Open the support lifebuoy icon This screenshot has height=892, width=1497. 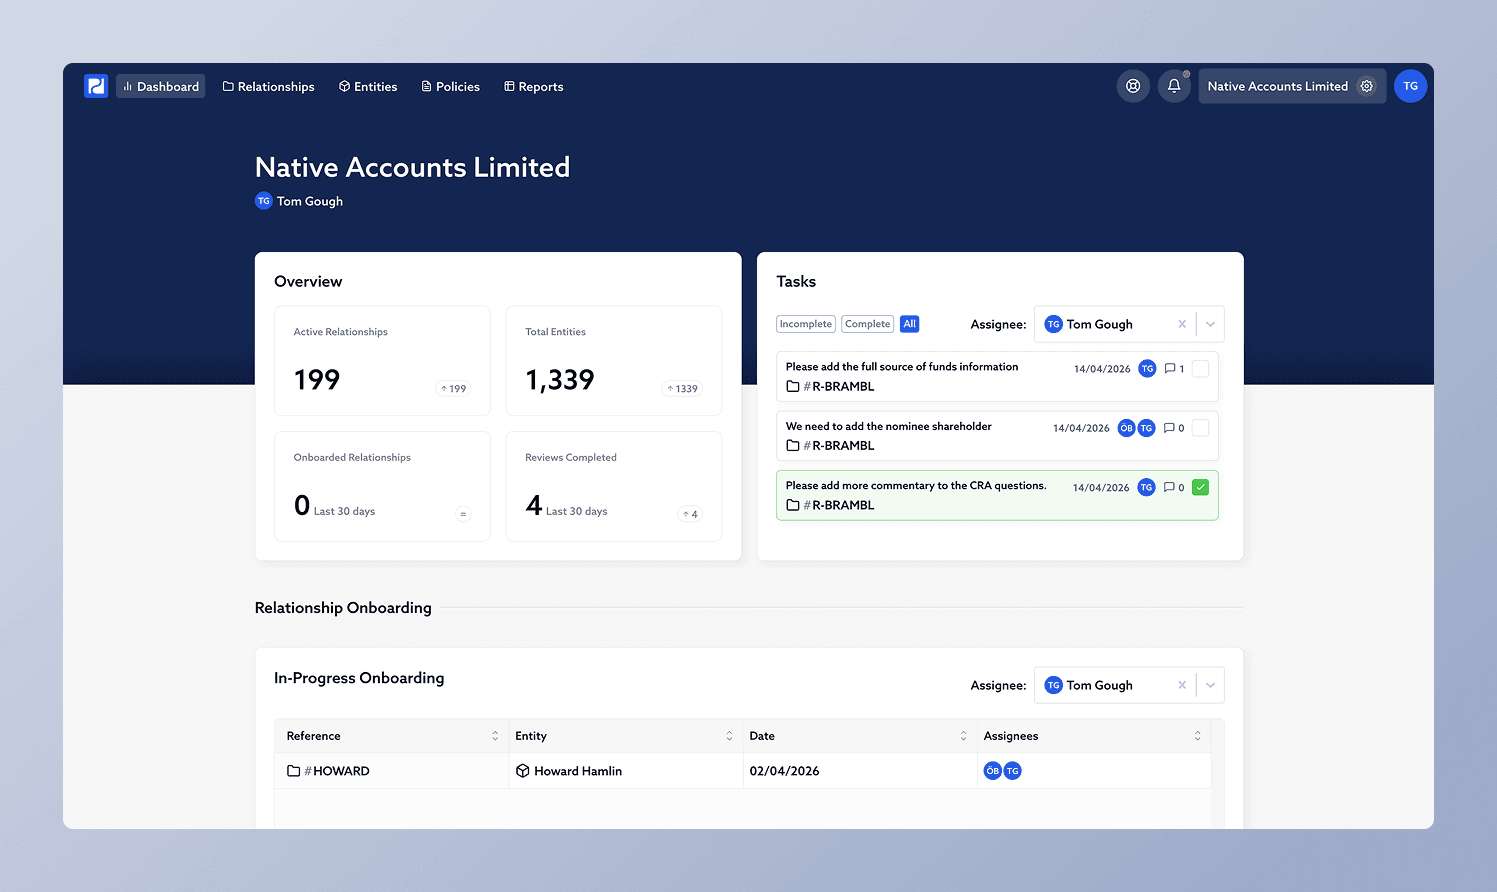tap(1133, 86)
